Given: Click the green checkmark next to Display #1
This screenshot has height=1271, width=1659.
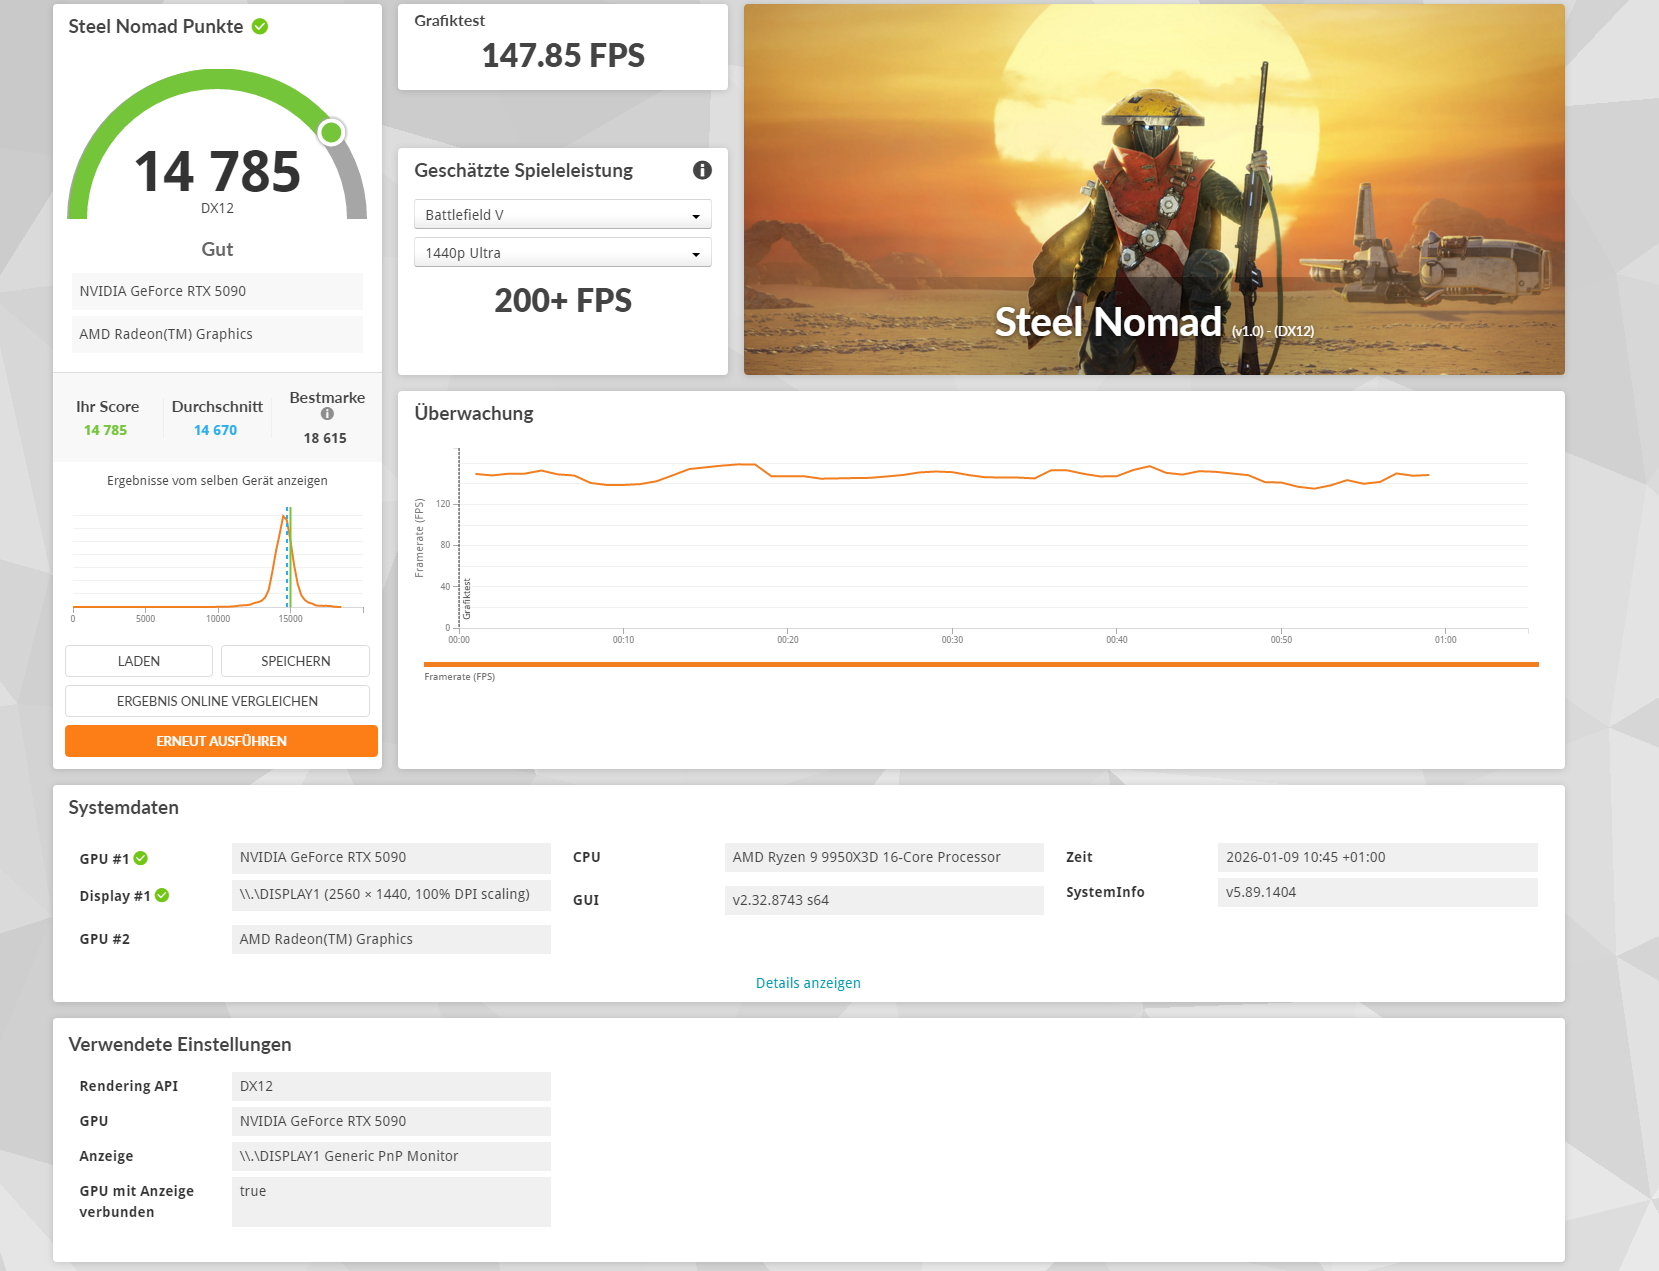Looking at the screenshot, I should point(162,895).
